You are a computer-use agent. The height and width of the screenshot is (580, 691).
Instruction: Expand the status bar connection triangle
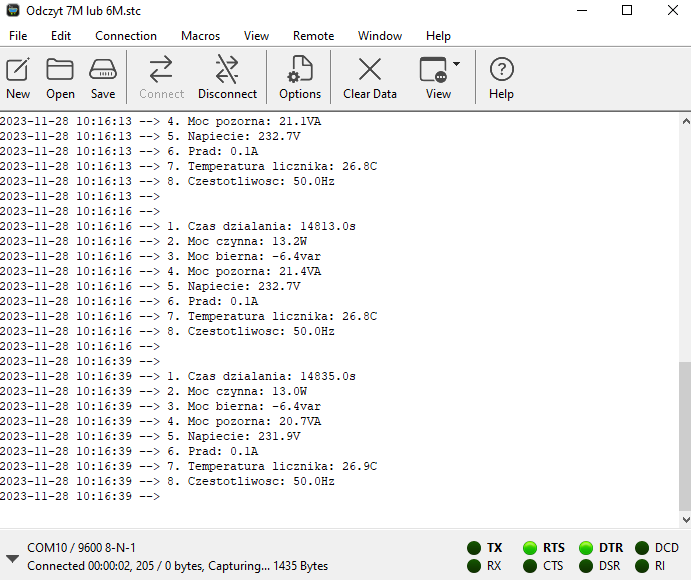pyautogui.click(x=12, y=558)
